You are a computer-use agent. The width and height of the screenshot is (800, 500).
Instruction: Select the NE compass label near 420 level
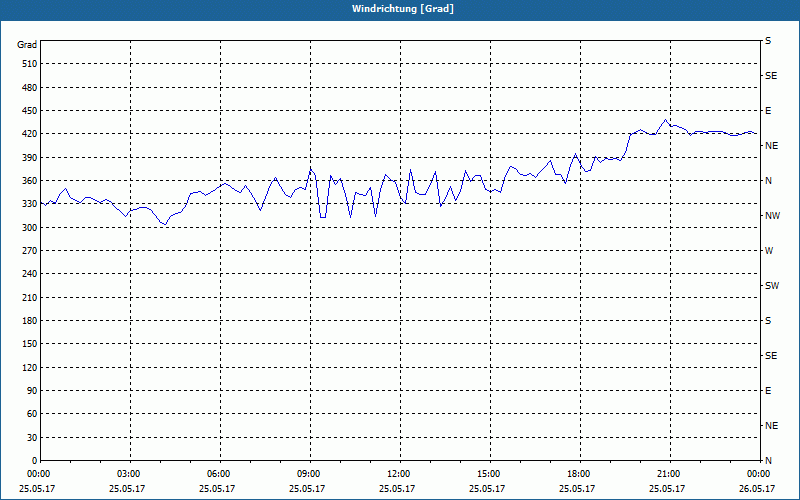coord(771,146)
